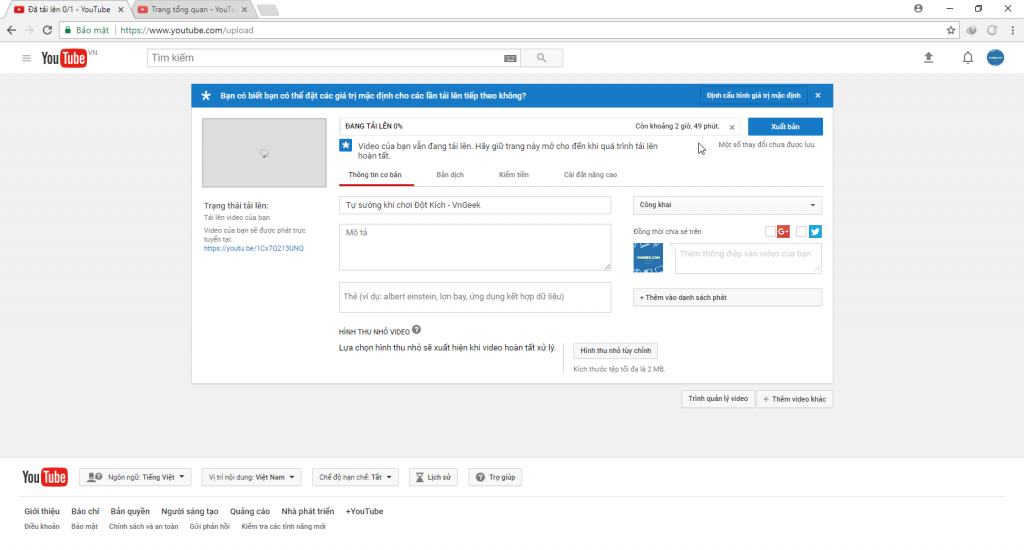Click the magnifier search button
This screenshot has height=550, width=1024.
tap(541, 57)
